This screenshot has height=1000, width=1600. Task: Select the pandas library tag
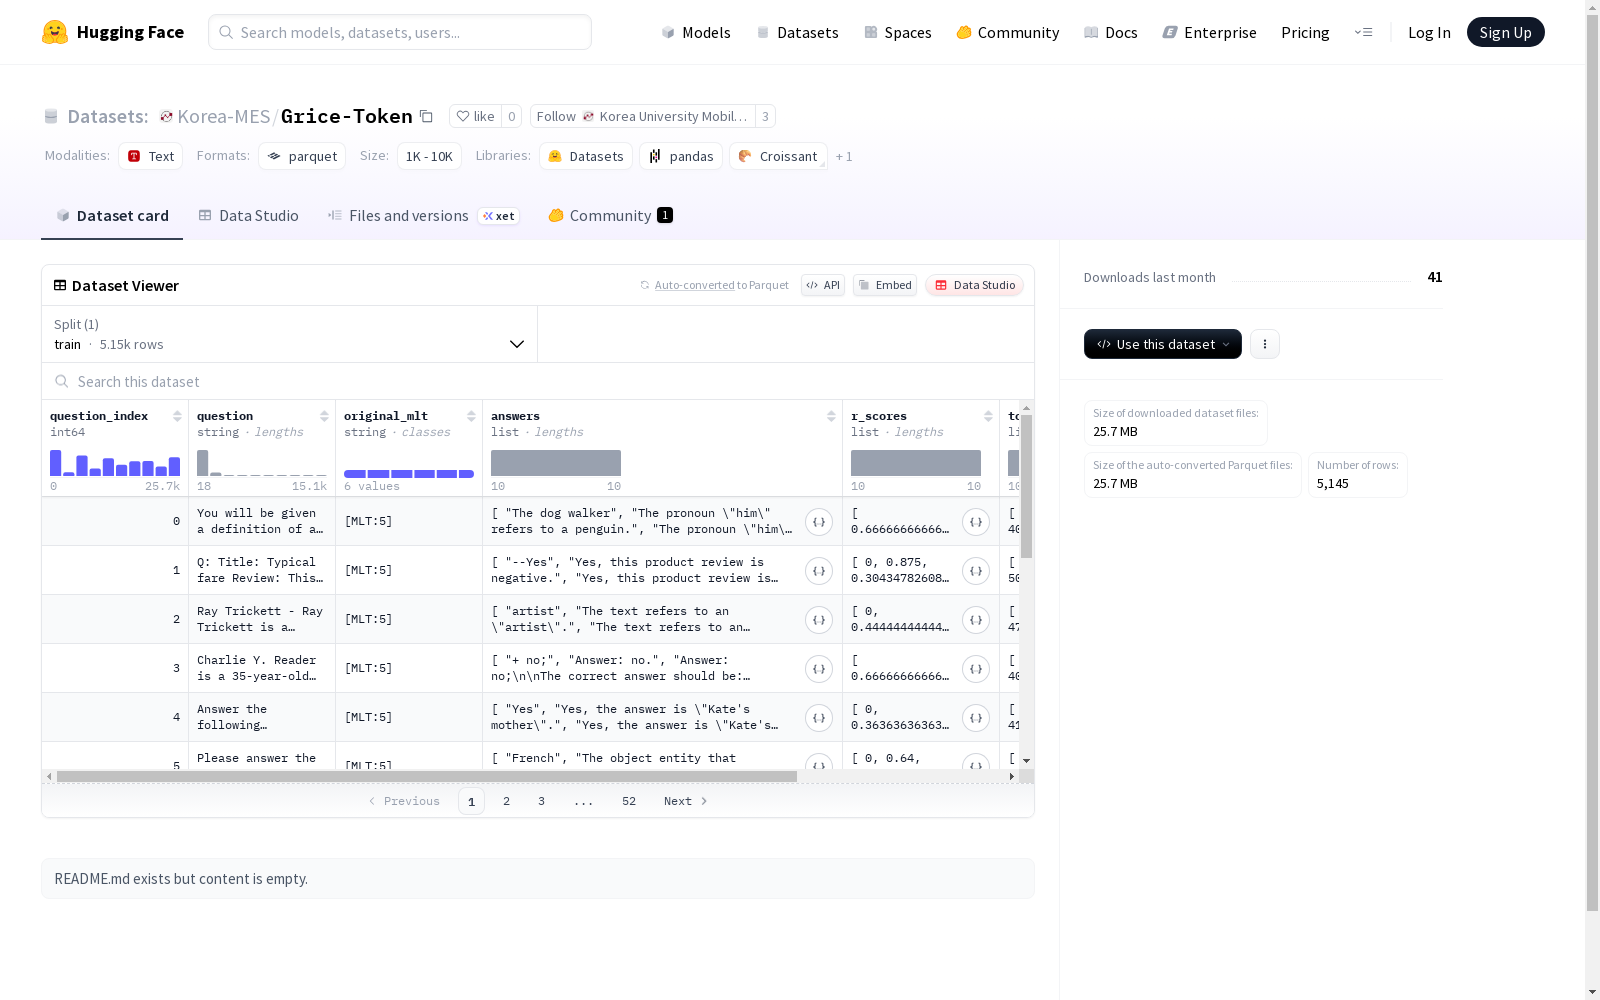681,156
